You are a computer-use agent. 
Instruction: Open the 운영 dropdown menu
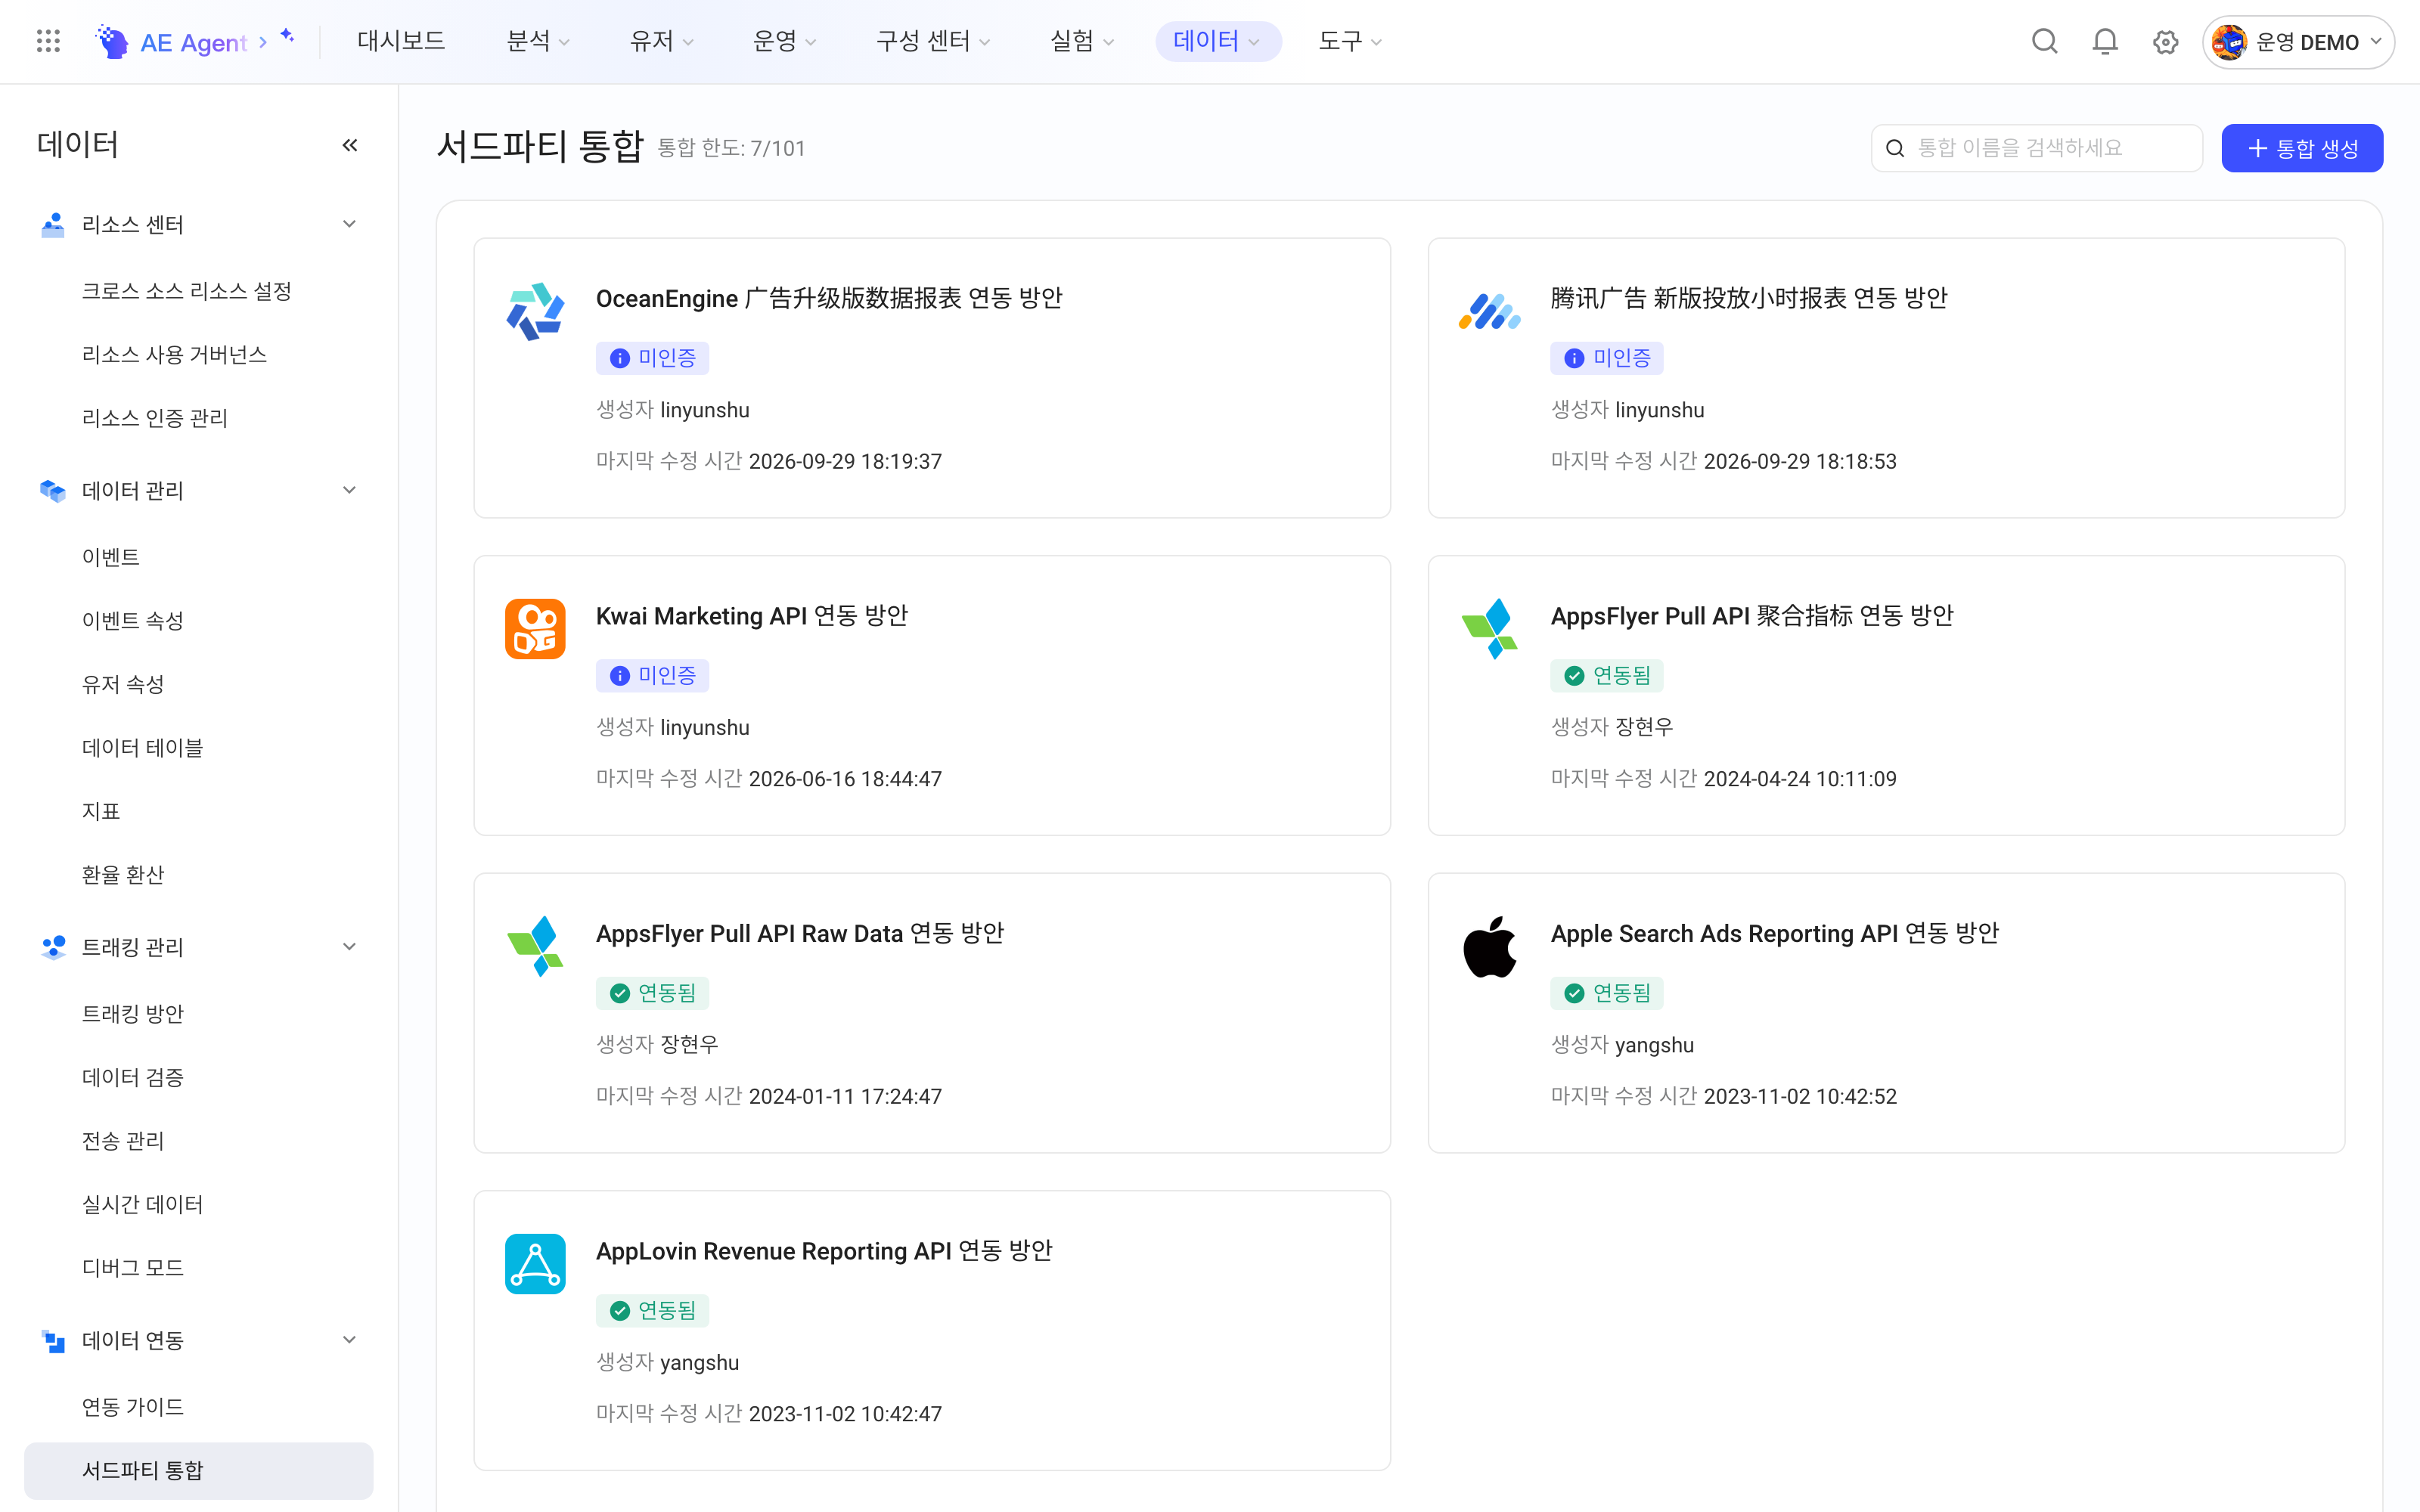click(x=784, y=41)
